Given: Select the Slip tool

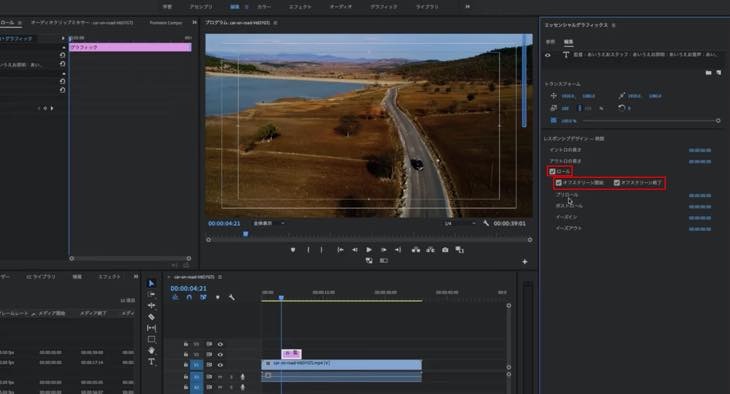Looking at the screenshot, I should pos(151,328).
